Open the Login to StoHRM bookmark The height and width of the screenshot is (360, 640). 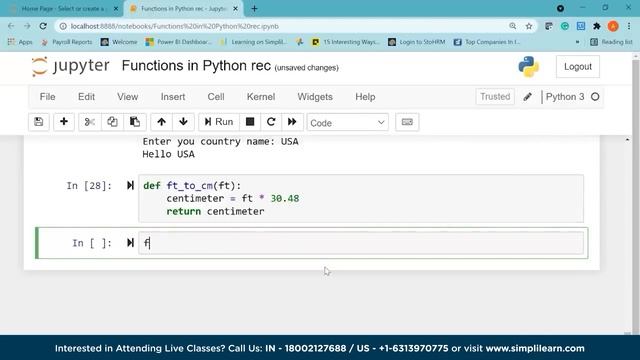click(417, 42)
